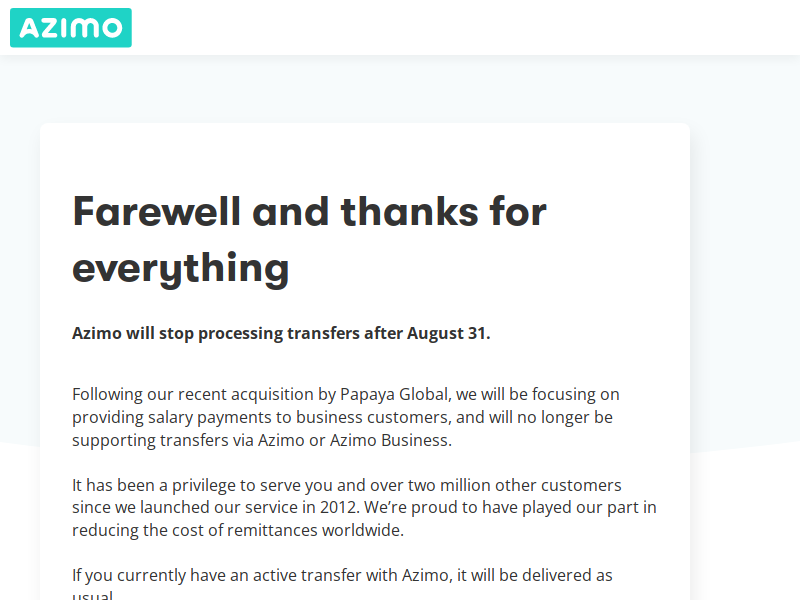Click 'August 31' in the bold notice
This screenshot has height=600, width=800.
pos(446,333)
